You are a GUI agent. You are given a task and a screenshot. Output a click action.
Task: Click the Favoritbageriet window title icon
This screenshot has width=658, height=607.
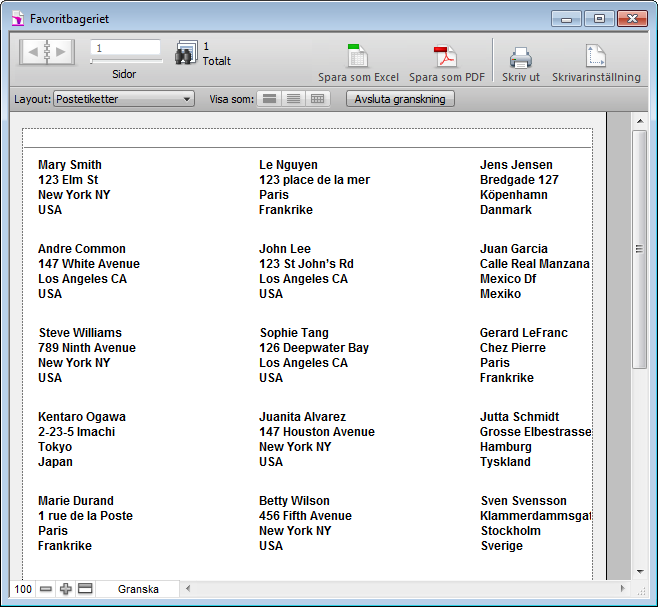point(18,19)
